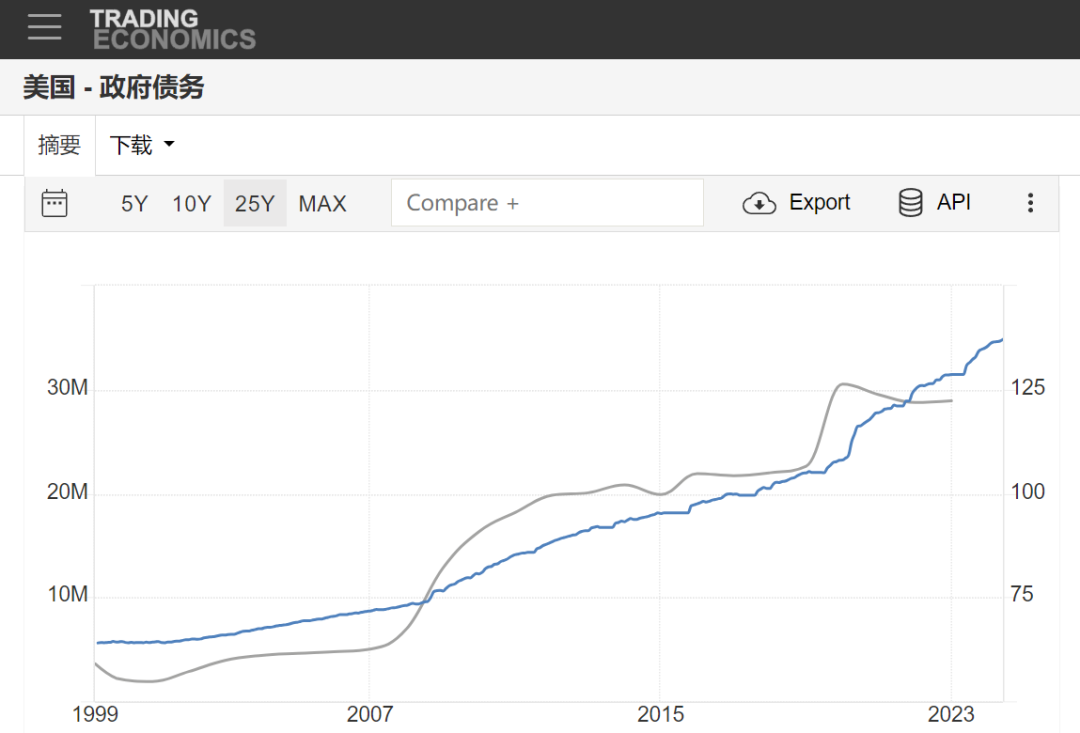The width and height of the screenshot is (1080, 733).
Task: Click the database icon beside API
Action: (910, 203)
